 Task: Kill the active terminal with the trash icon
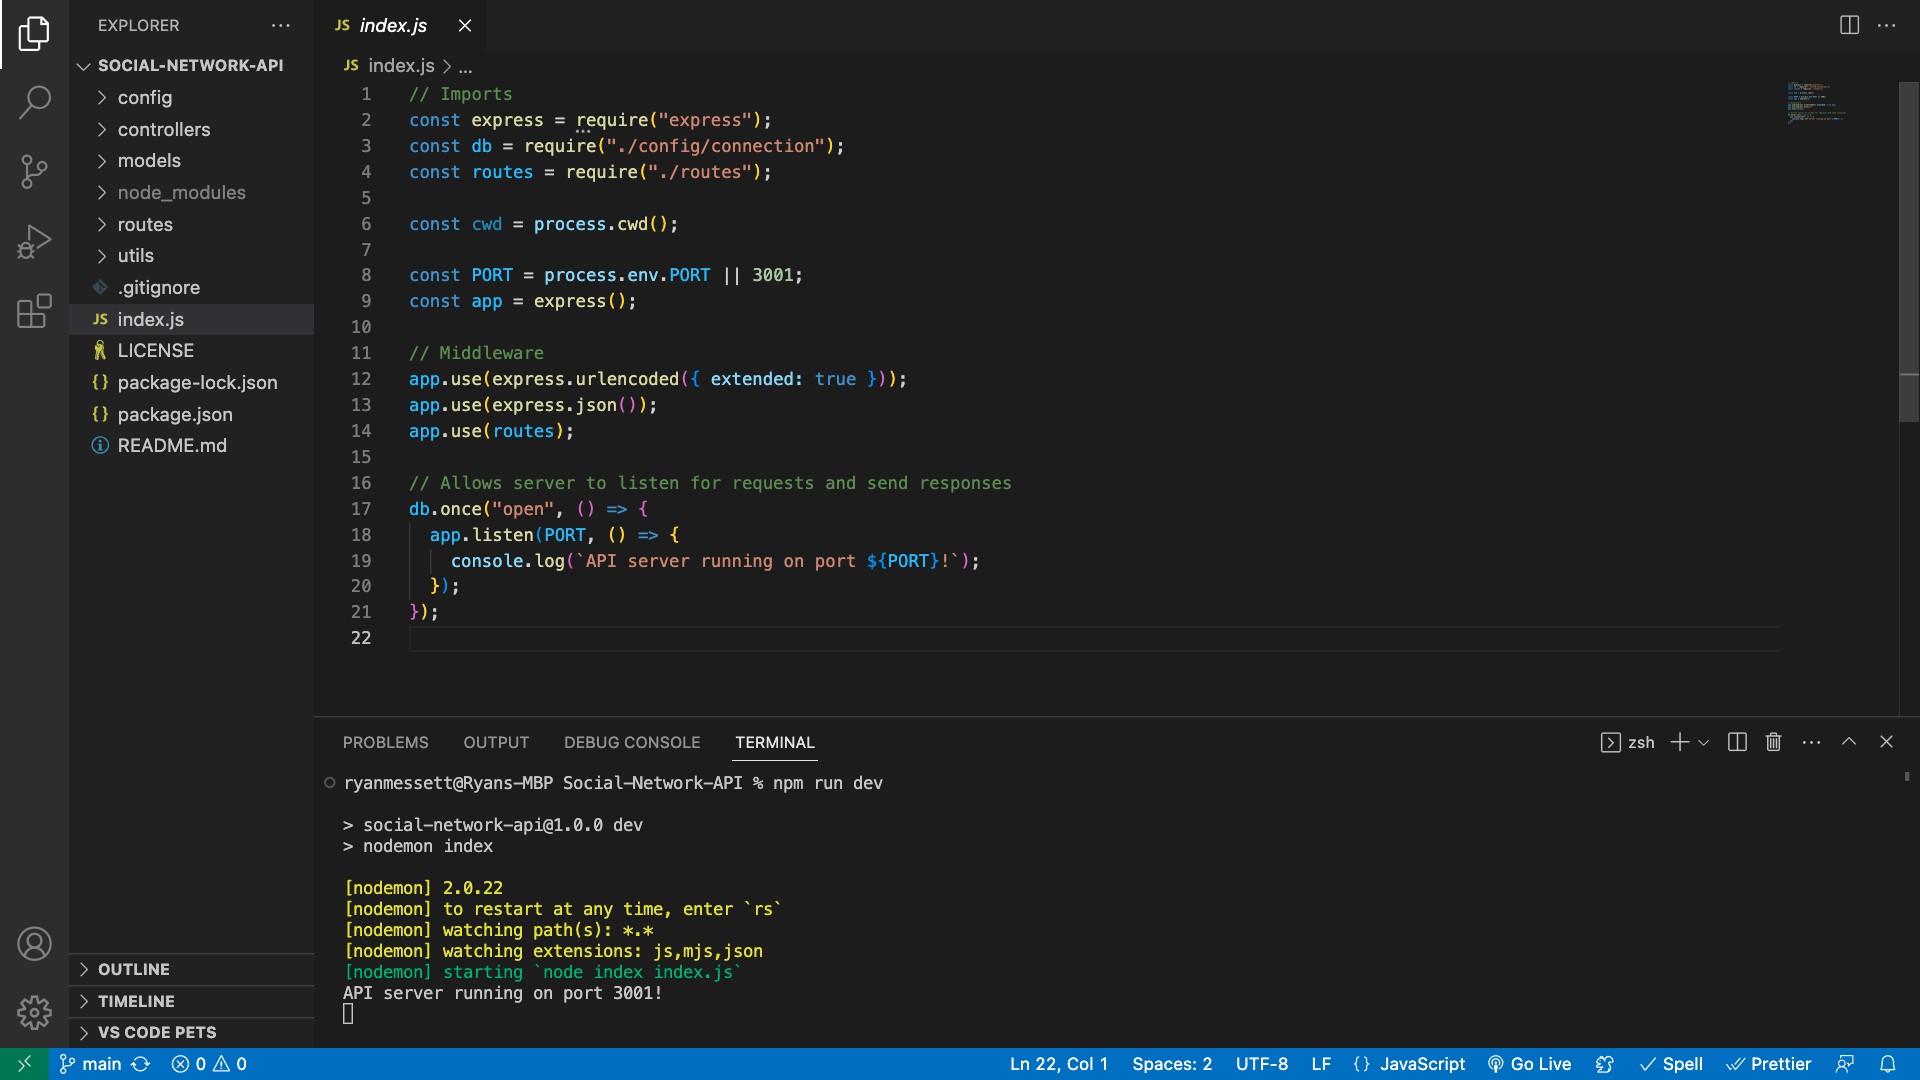point(1774,742)
